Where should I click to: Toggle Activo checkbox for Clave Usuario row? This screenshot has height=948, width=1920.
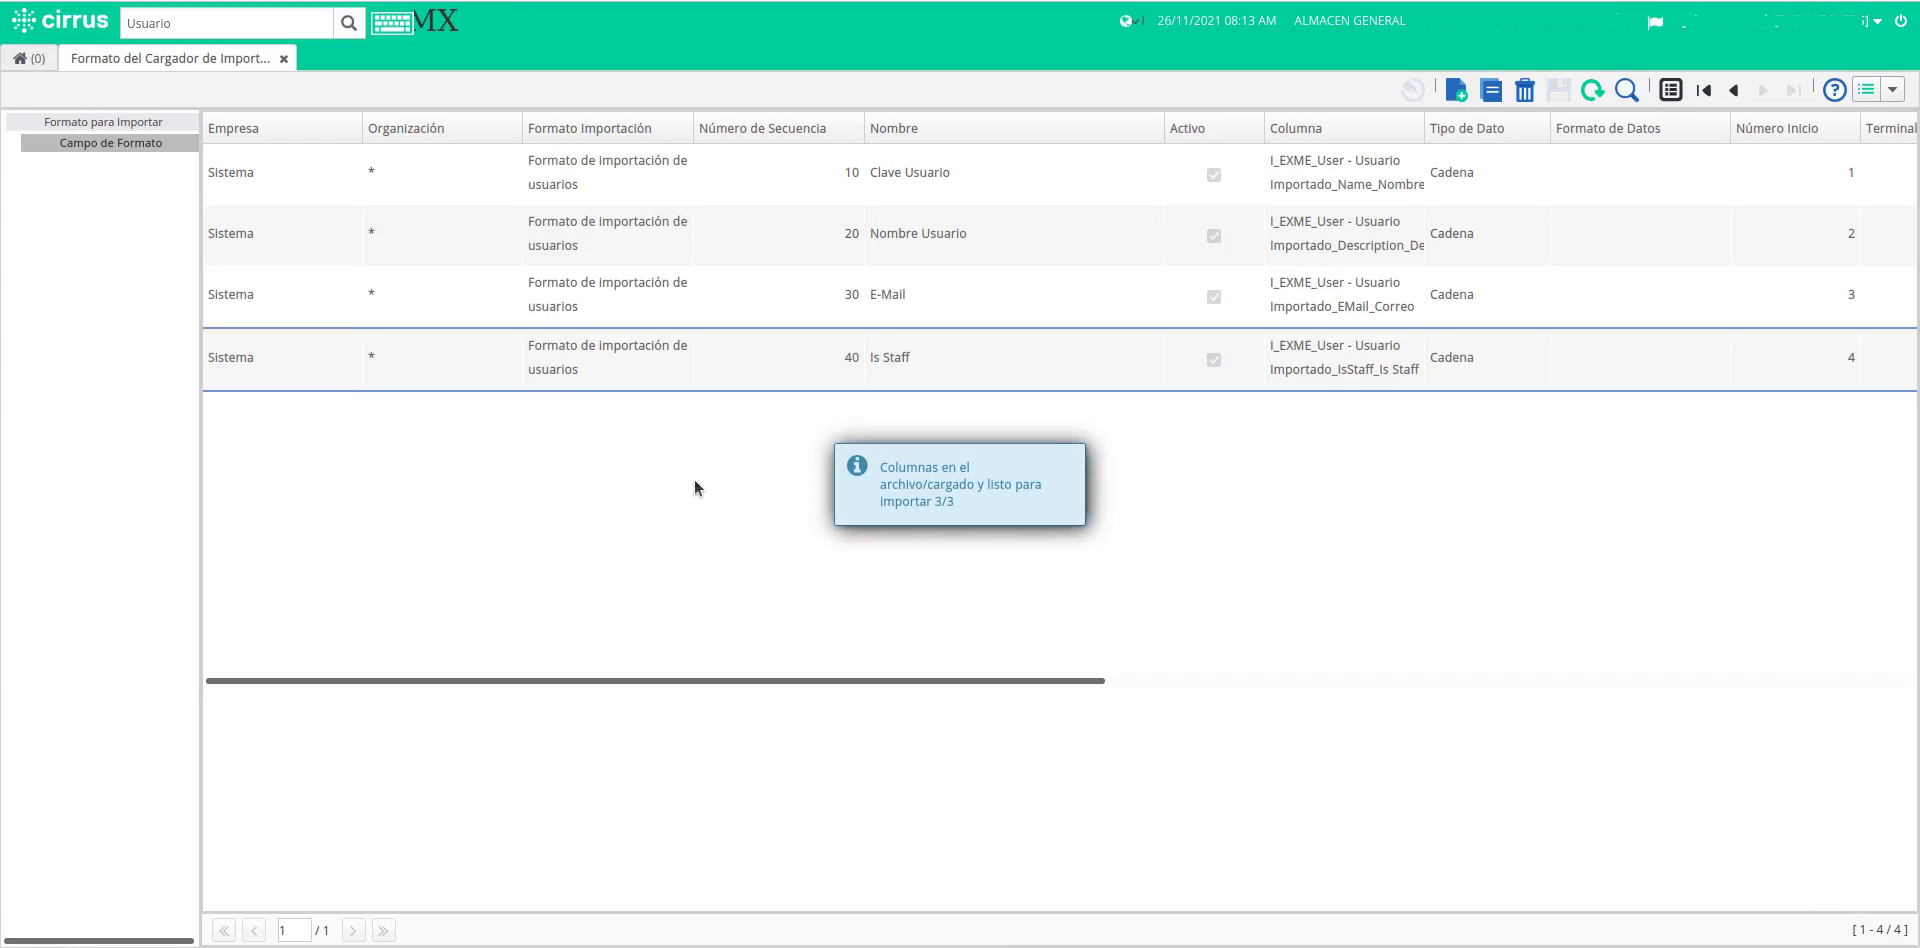pyautogui.click(x=1213, y=174)
